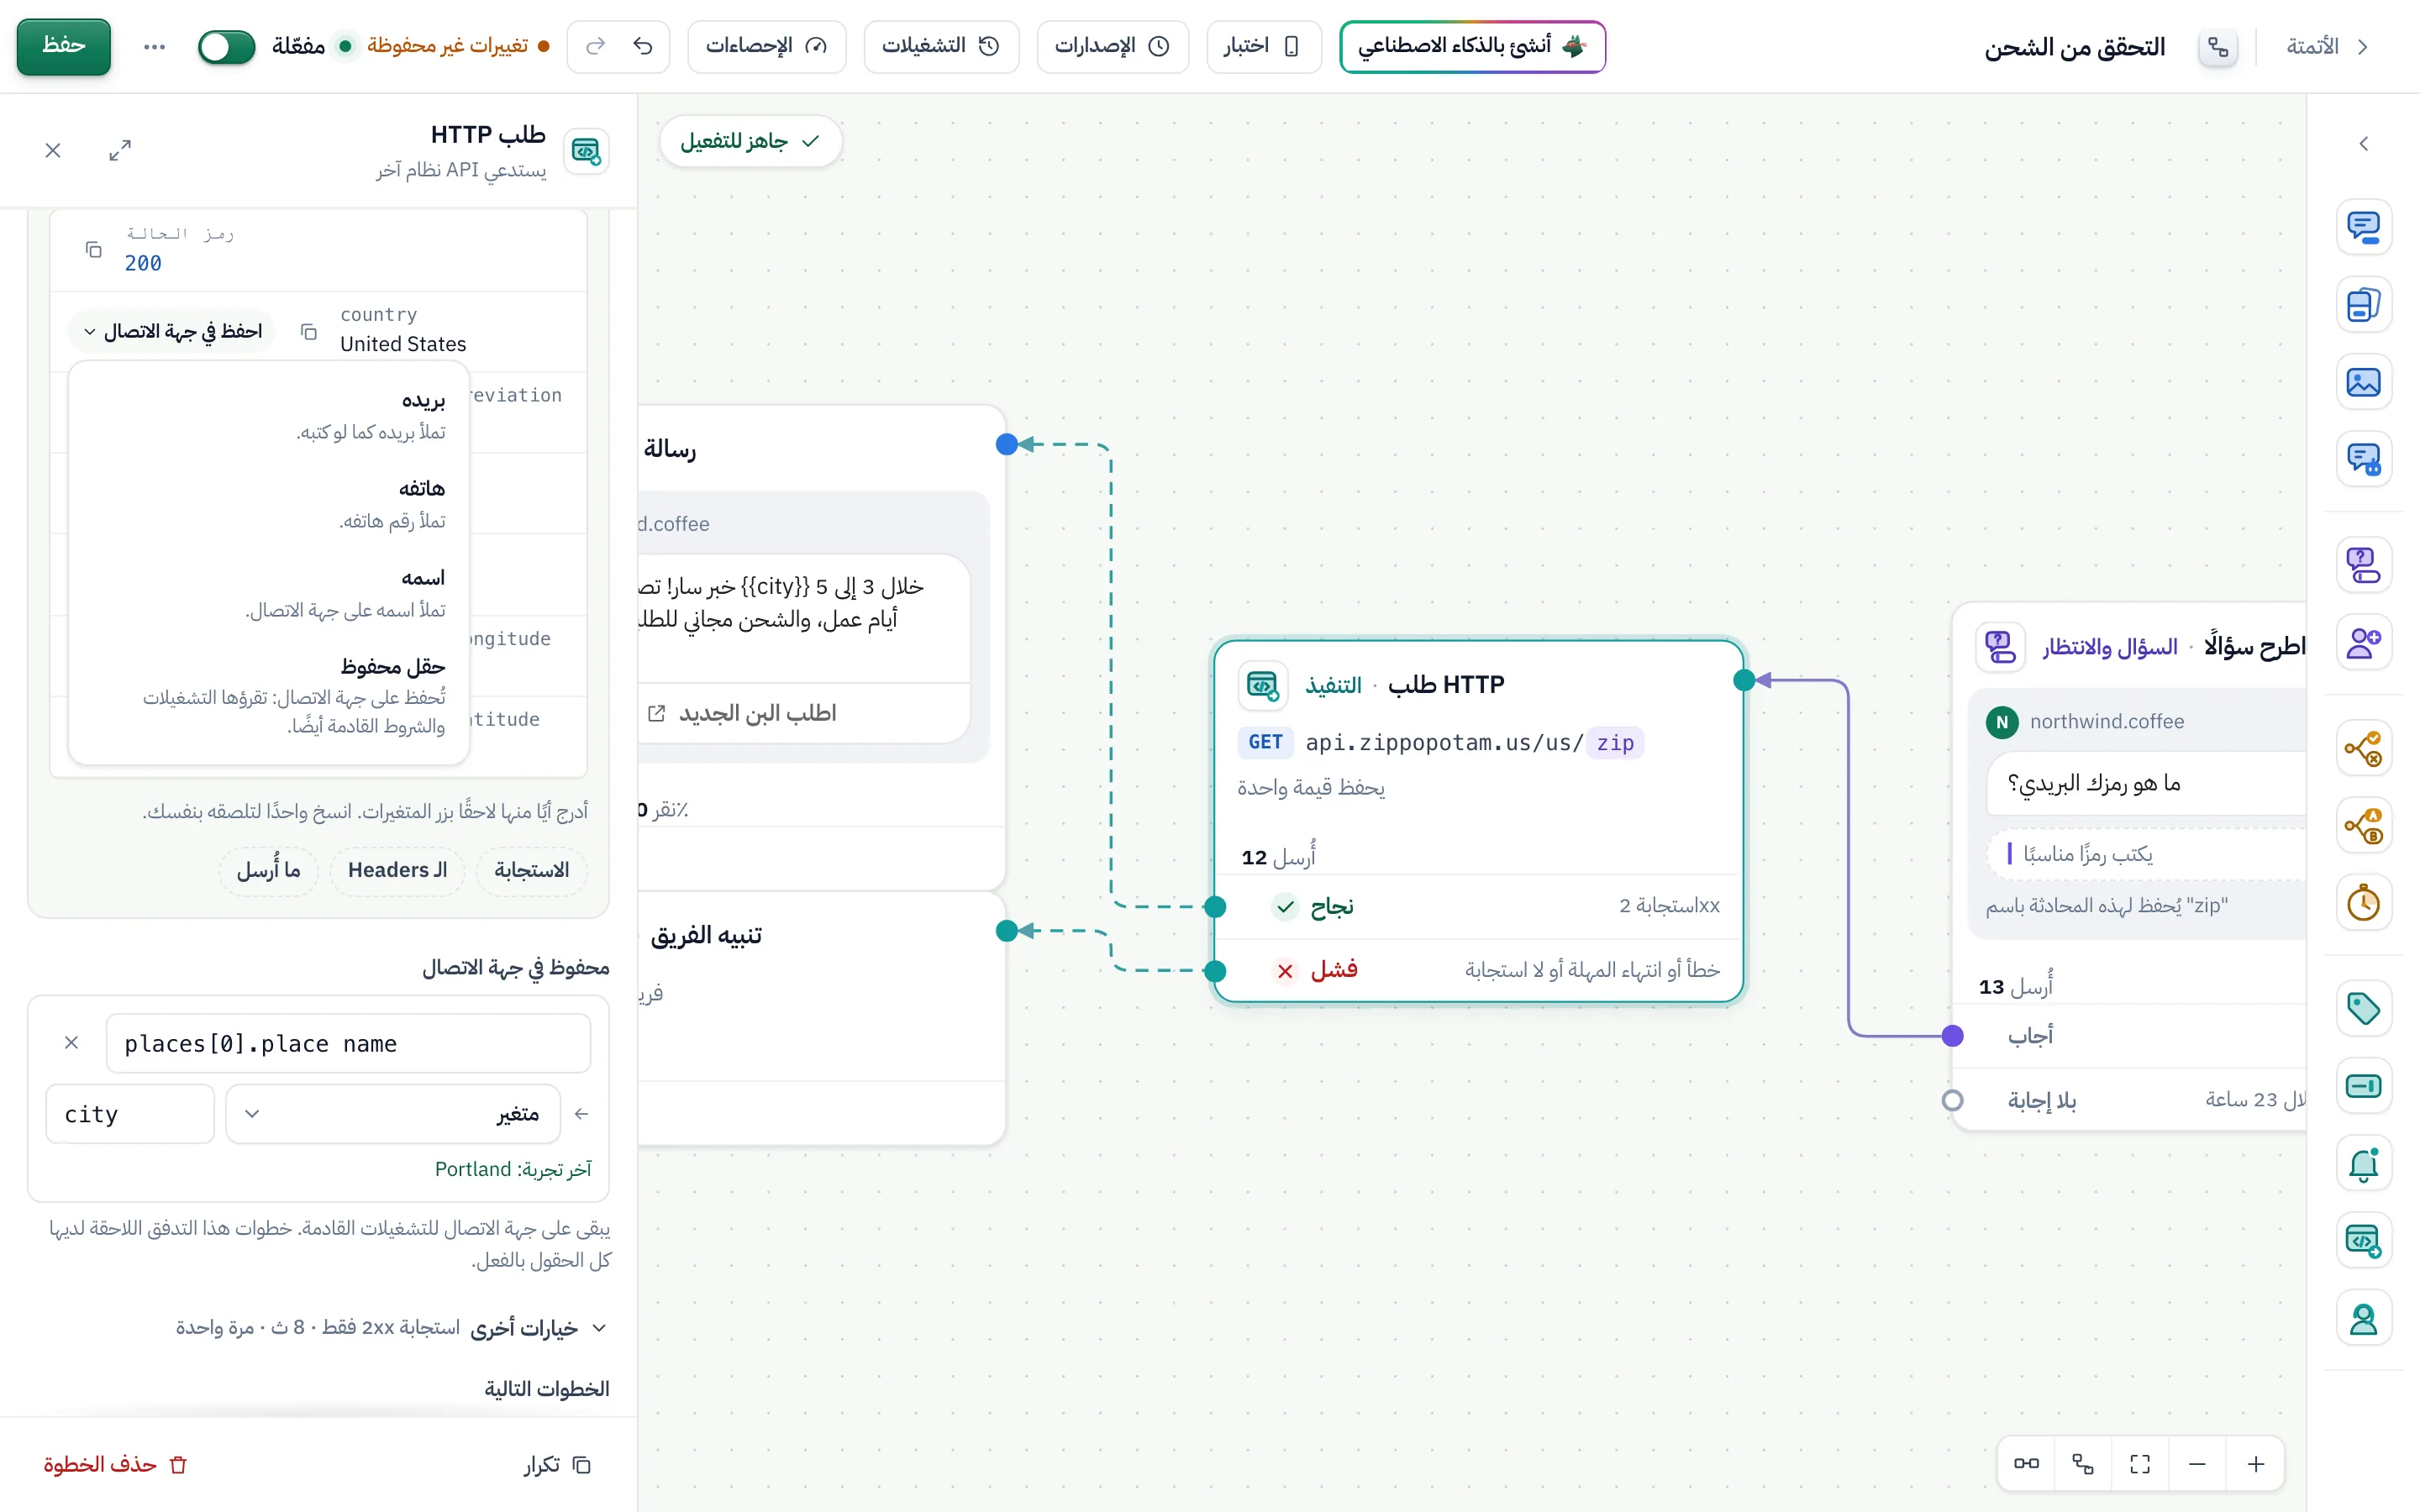Select the ask-question step icon in sidebar

click(2363, 565)
